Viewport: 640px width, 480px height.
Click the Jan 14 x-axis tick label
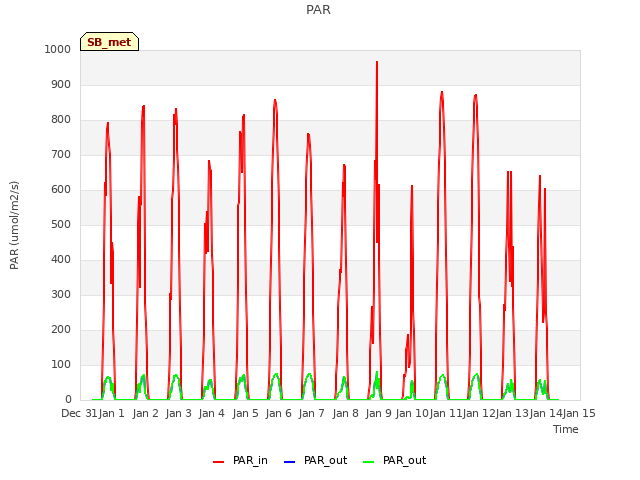click(x=546, y=413)
